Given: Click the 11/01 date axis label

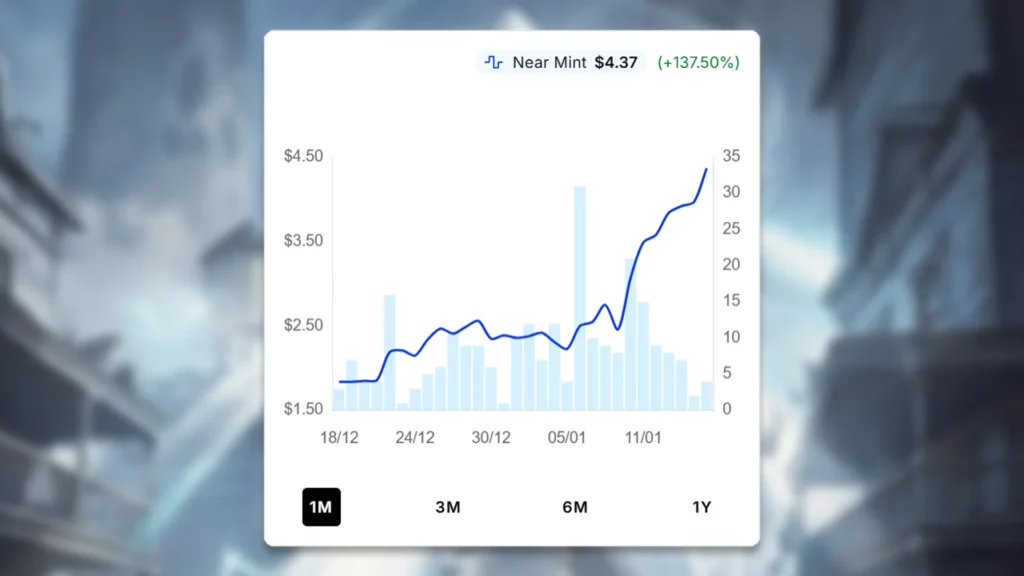Looking at the screenshot, I should pyautogui.click(x=643, y=438).
